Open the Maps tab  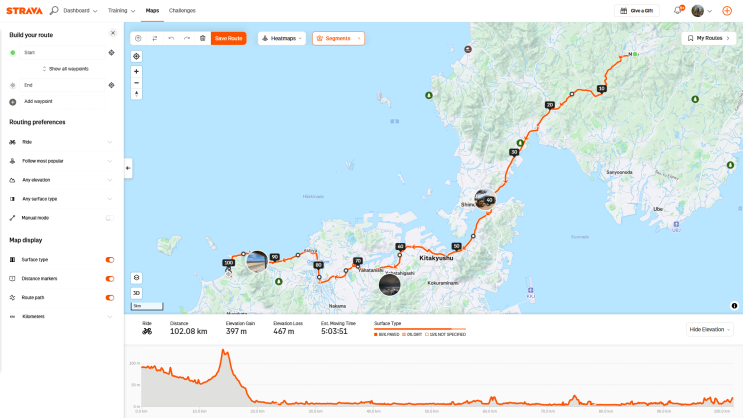pos(152,10)
